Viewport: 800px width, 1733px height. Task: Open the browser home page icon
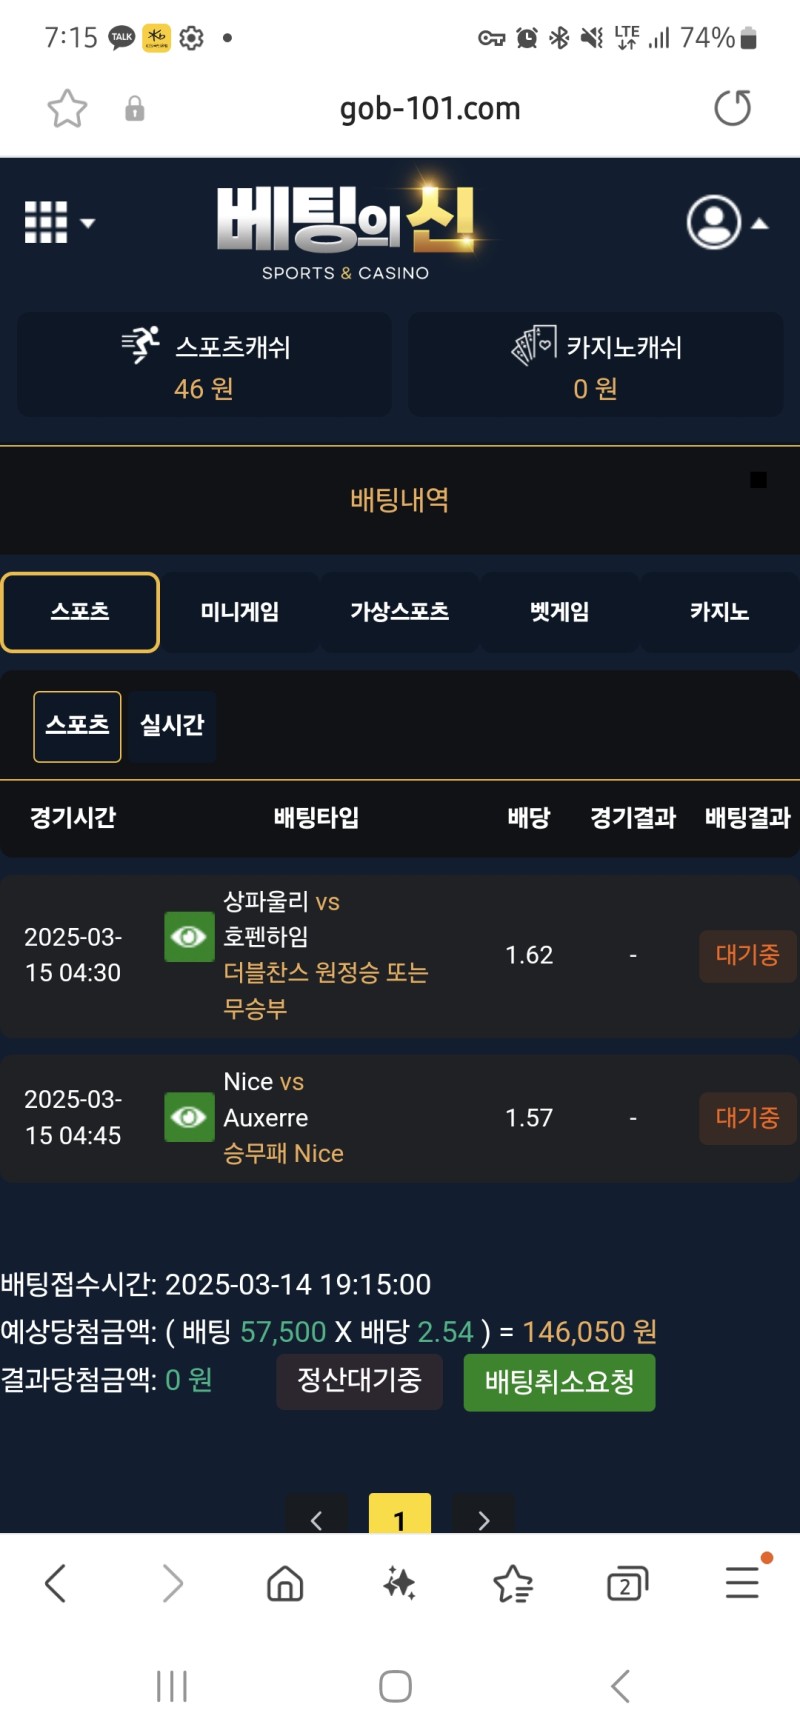[285, 1583]
